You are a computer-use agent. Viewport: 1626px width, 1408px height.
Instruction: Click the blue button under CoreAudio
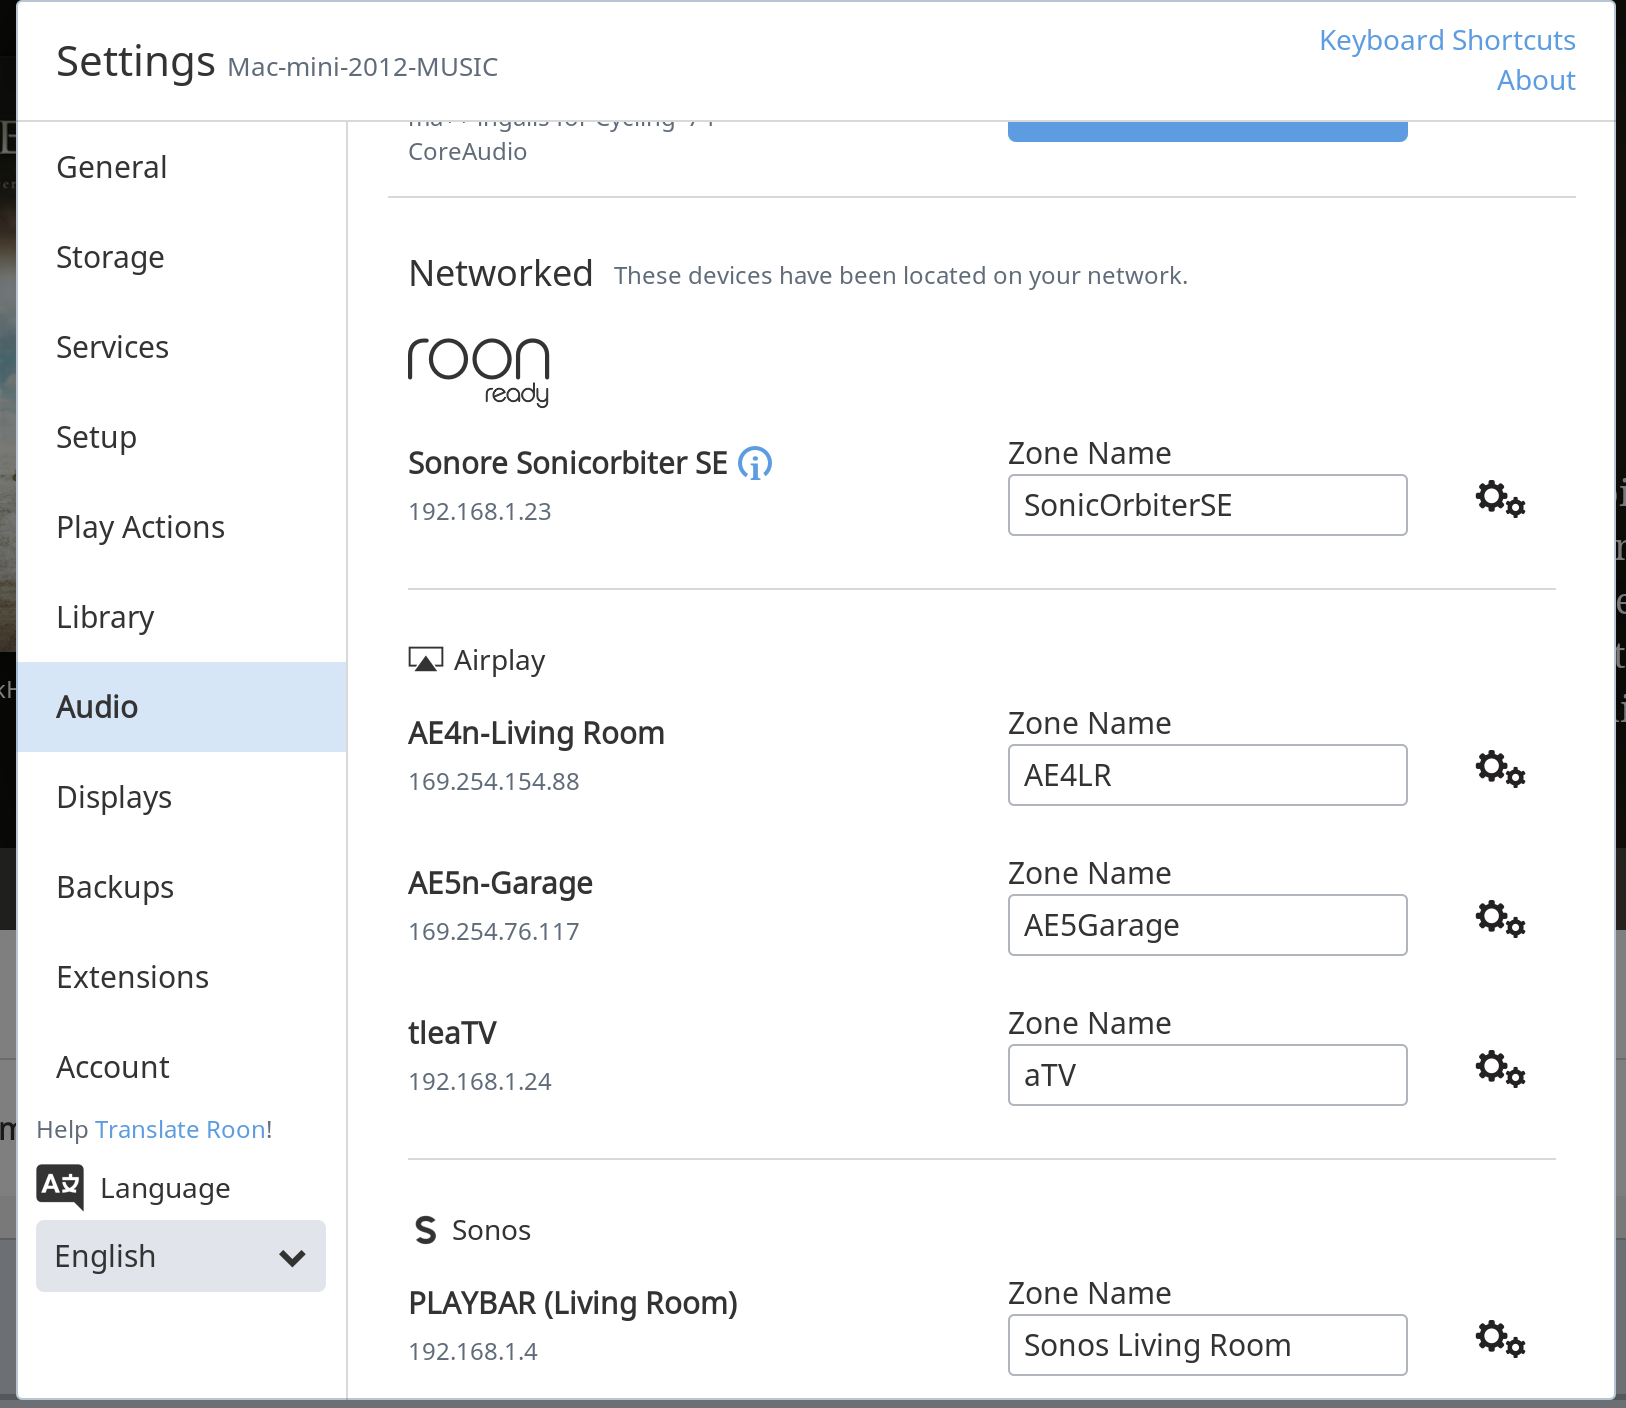(1207, 131)
